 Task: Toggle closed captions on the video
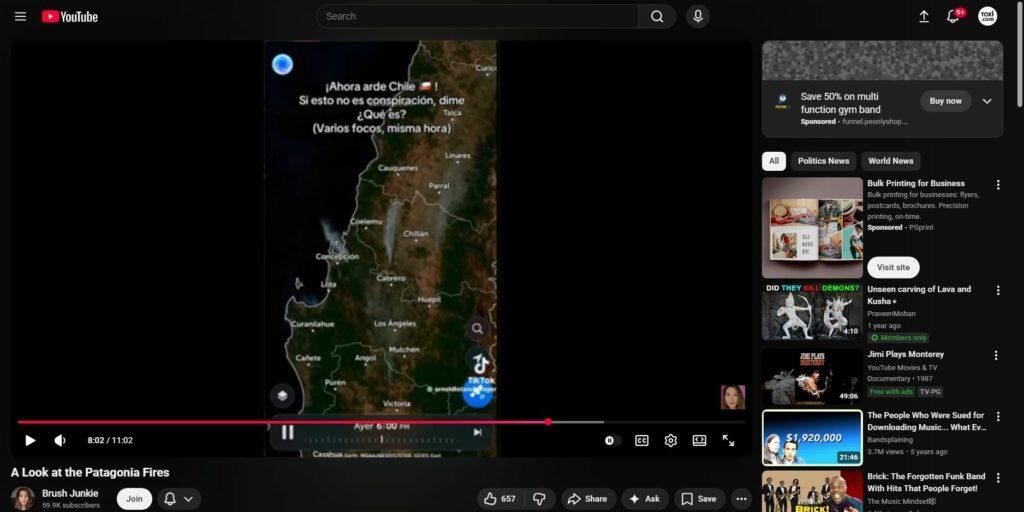click(642, 440)
